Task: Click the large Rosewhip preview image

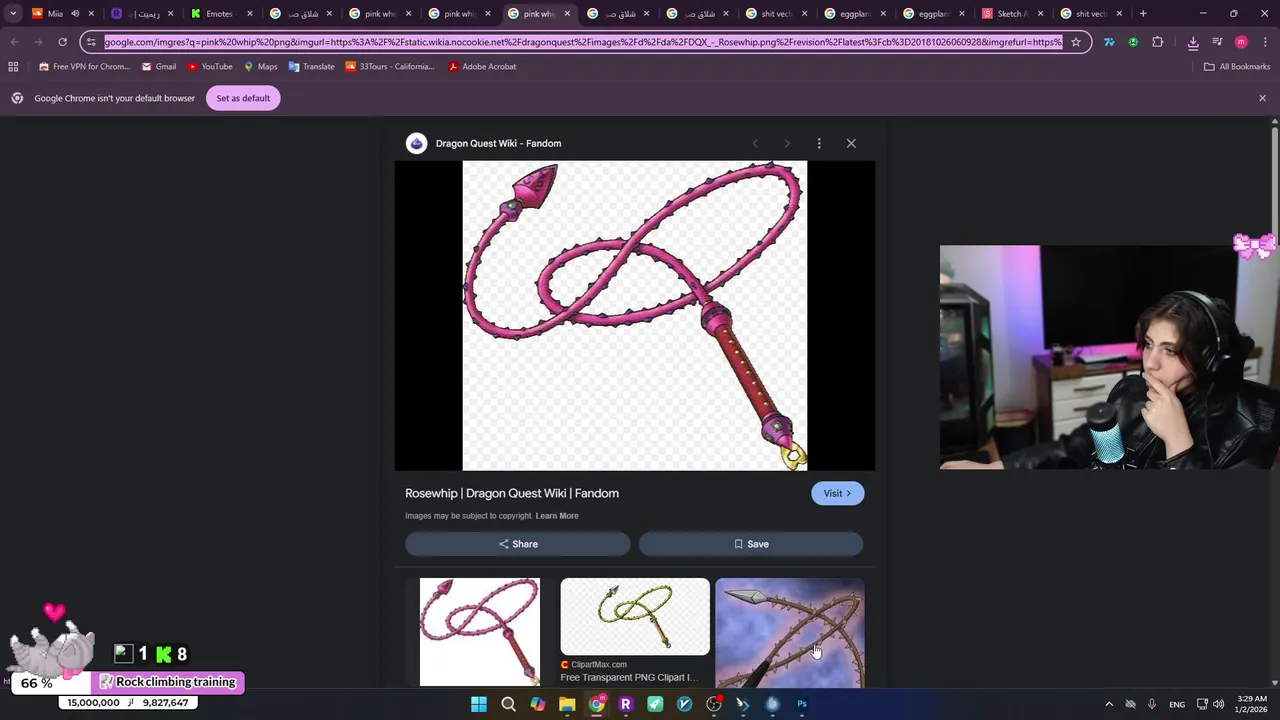Action: pos(634,315)
